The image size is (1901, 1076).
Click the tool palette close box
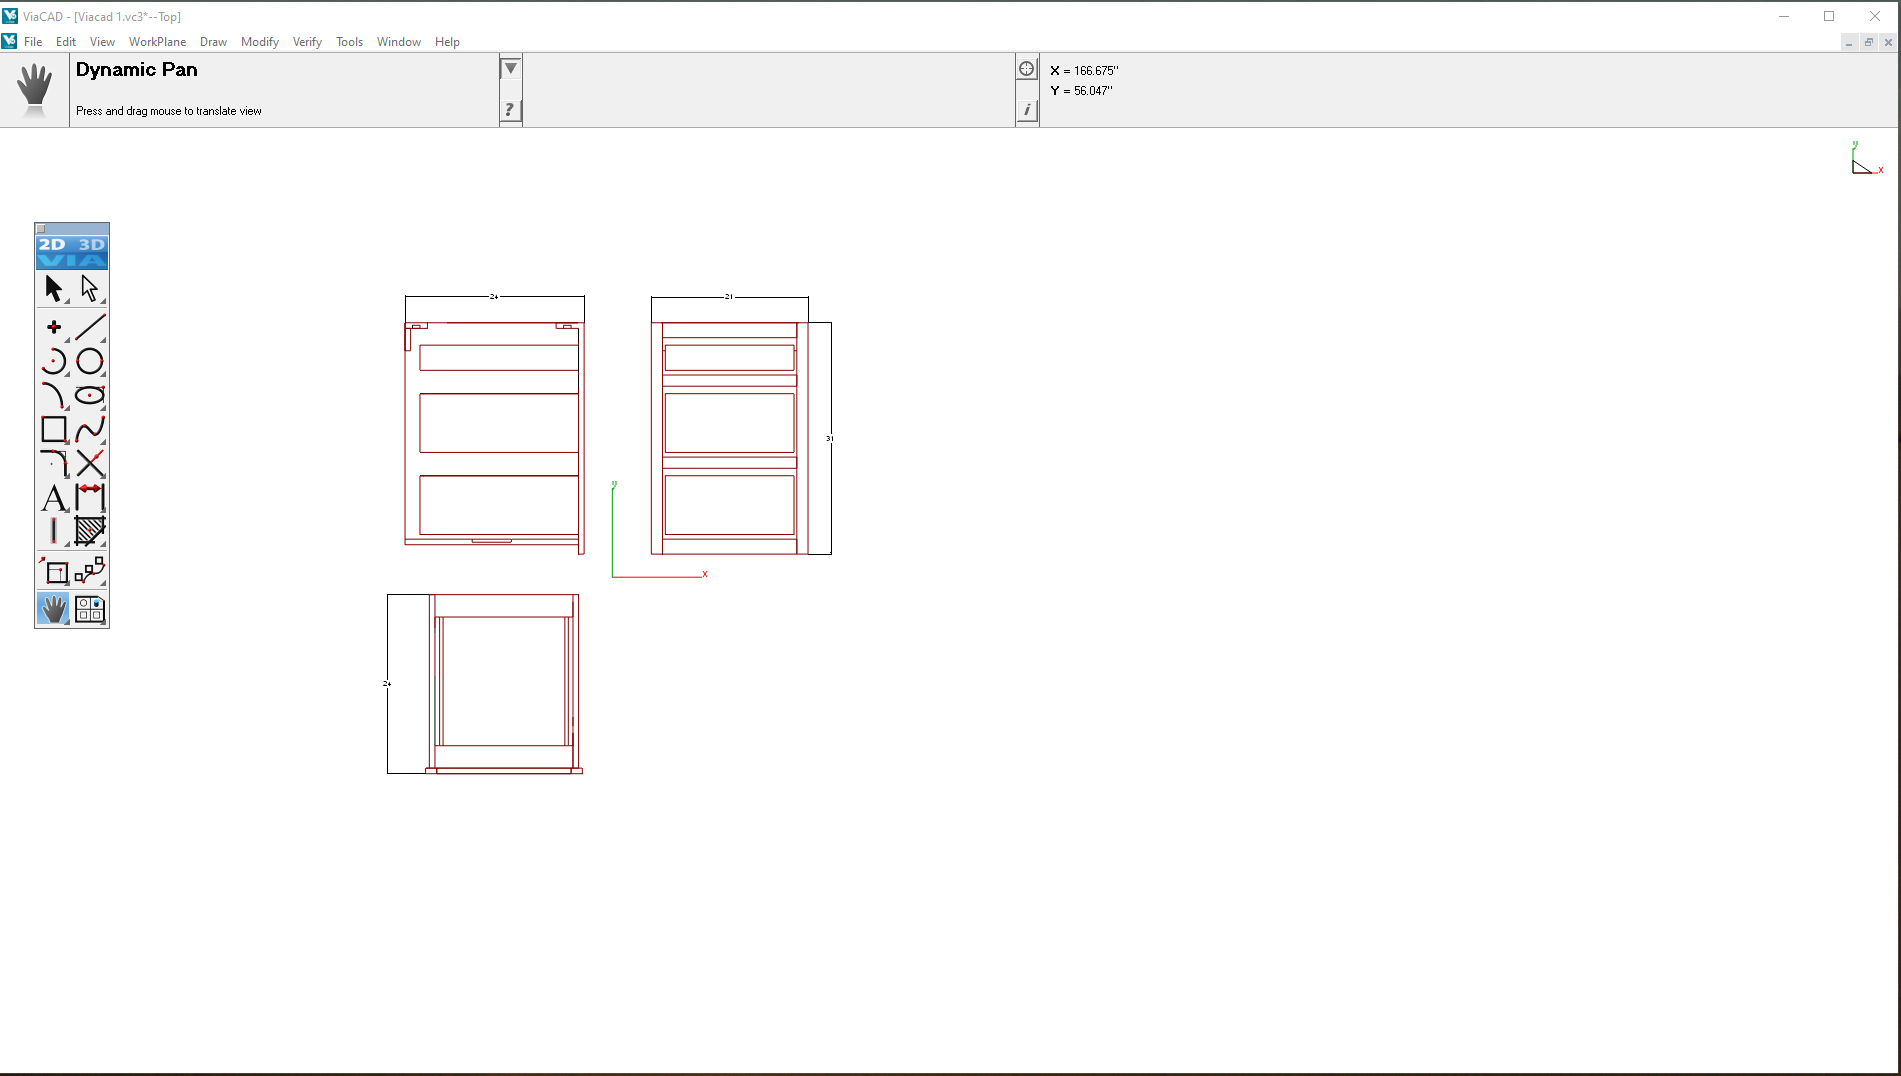(x=41, y=229)
